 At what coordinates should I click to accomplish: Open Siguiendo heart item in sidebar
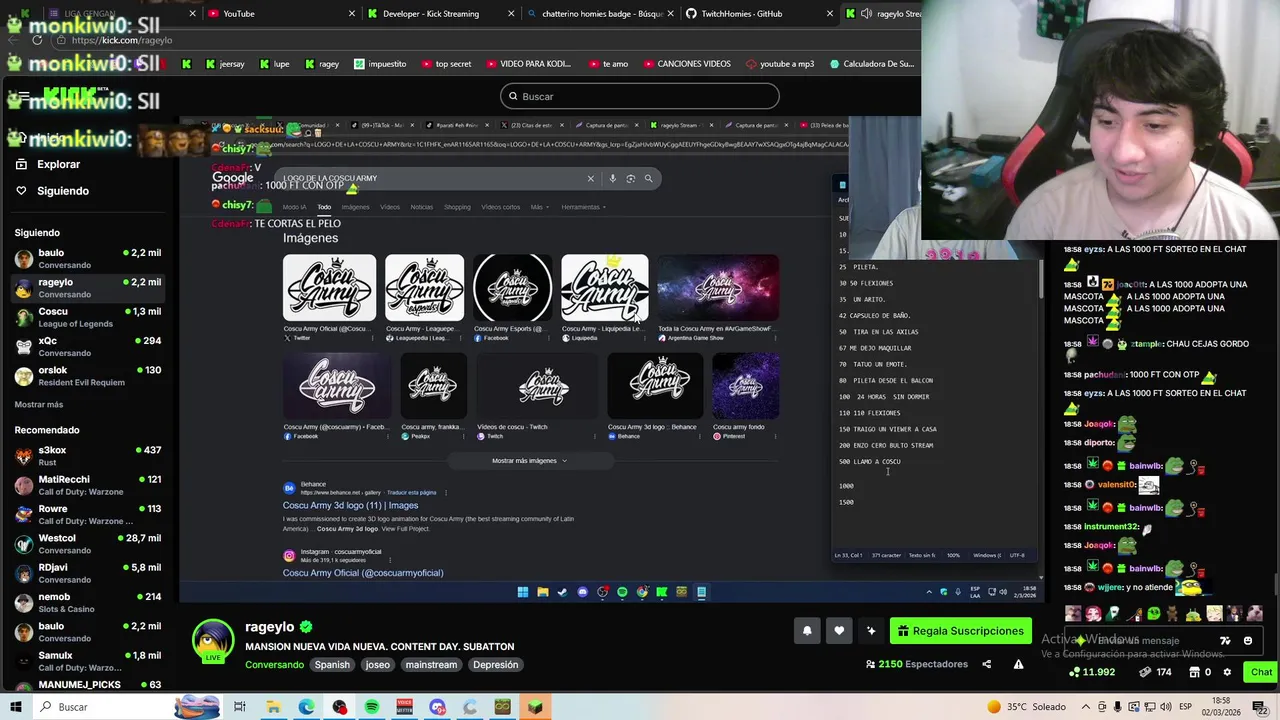[62, 191]
